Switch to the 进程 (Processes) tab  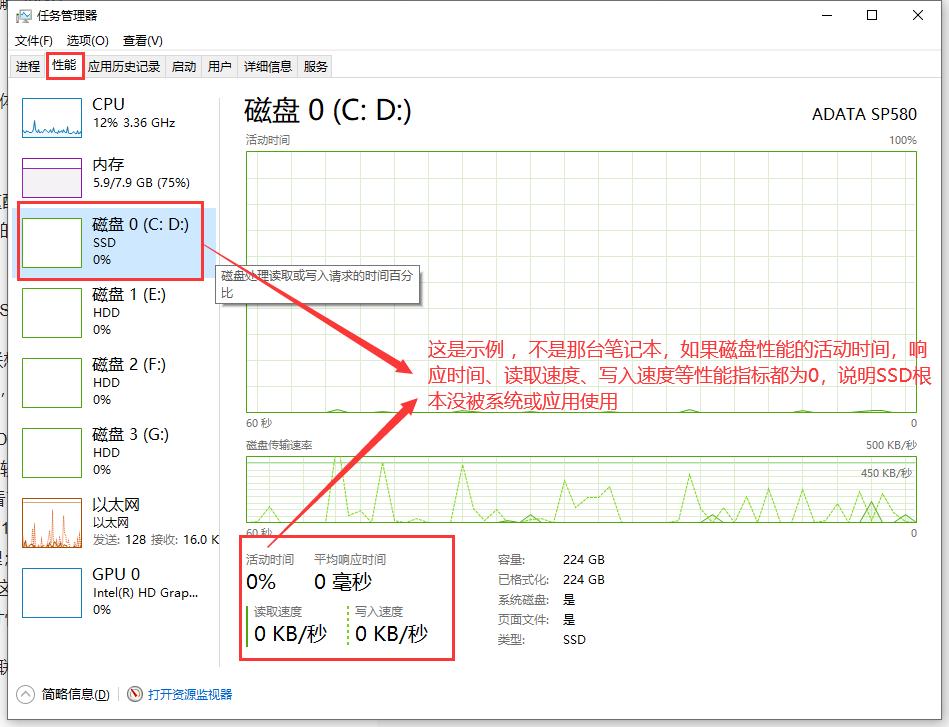[x=27, y=65]
